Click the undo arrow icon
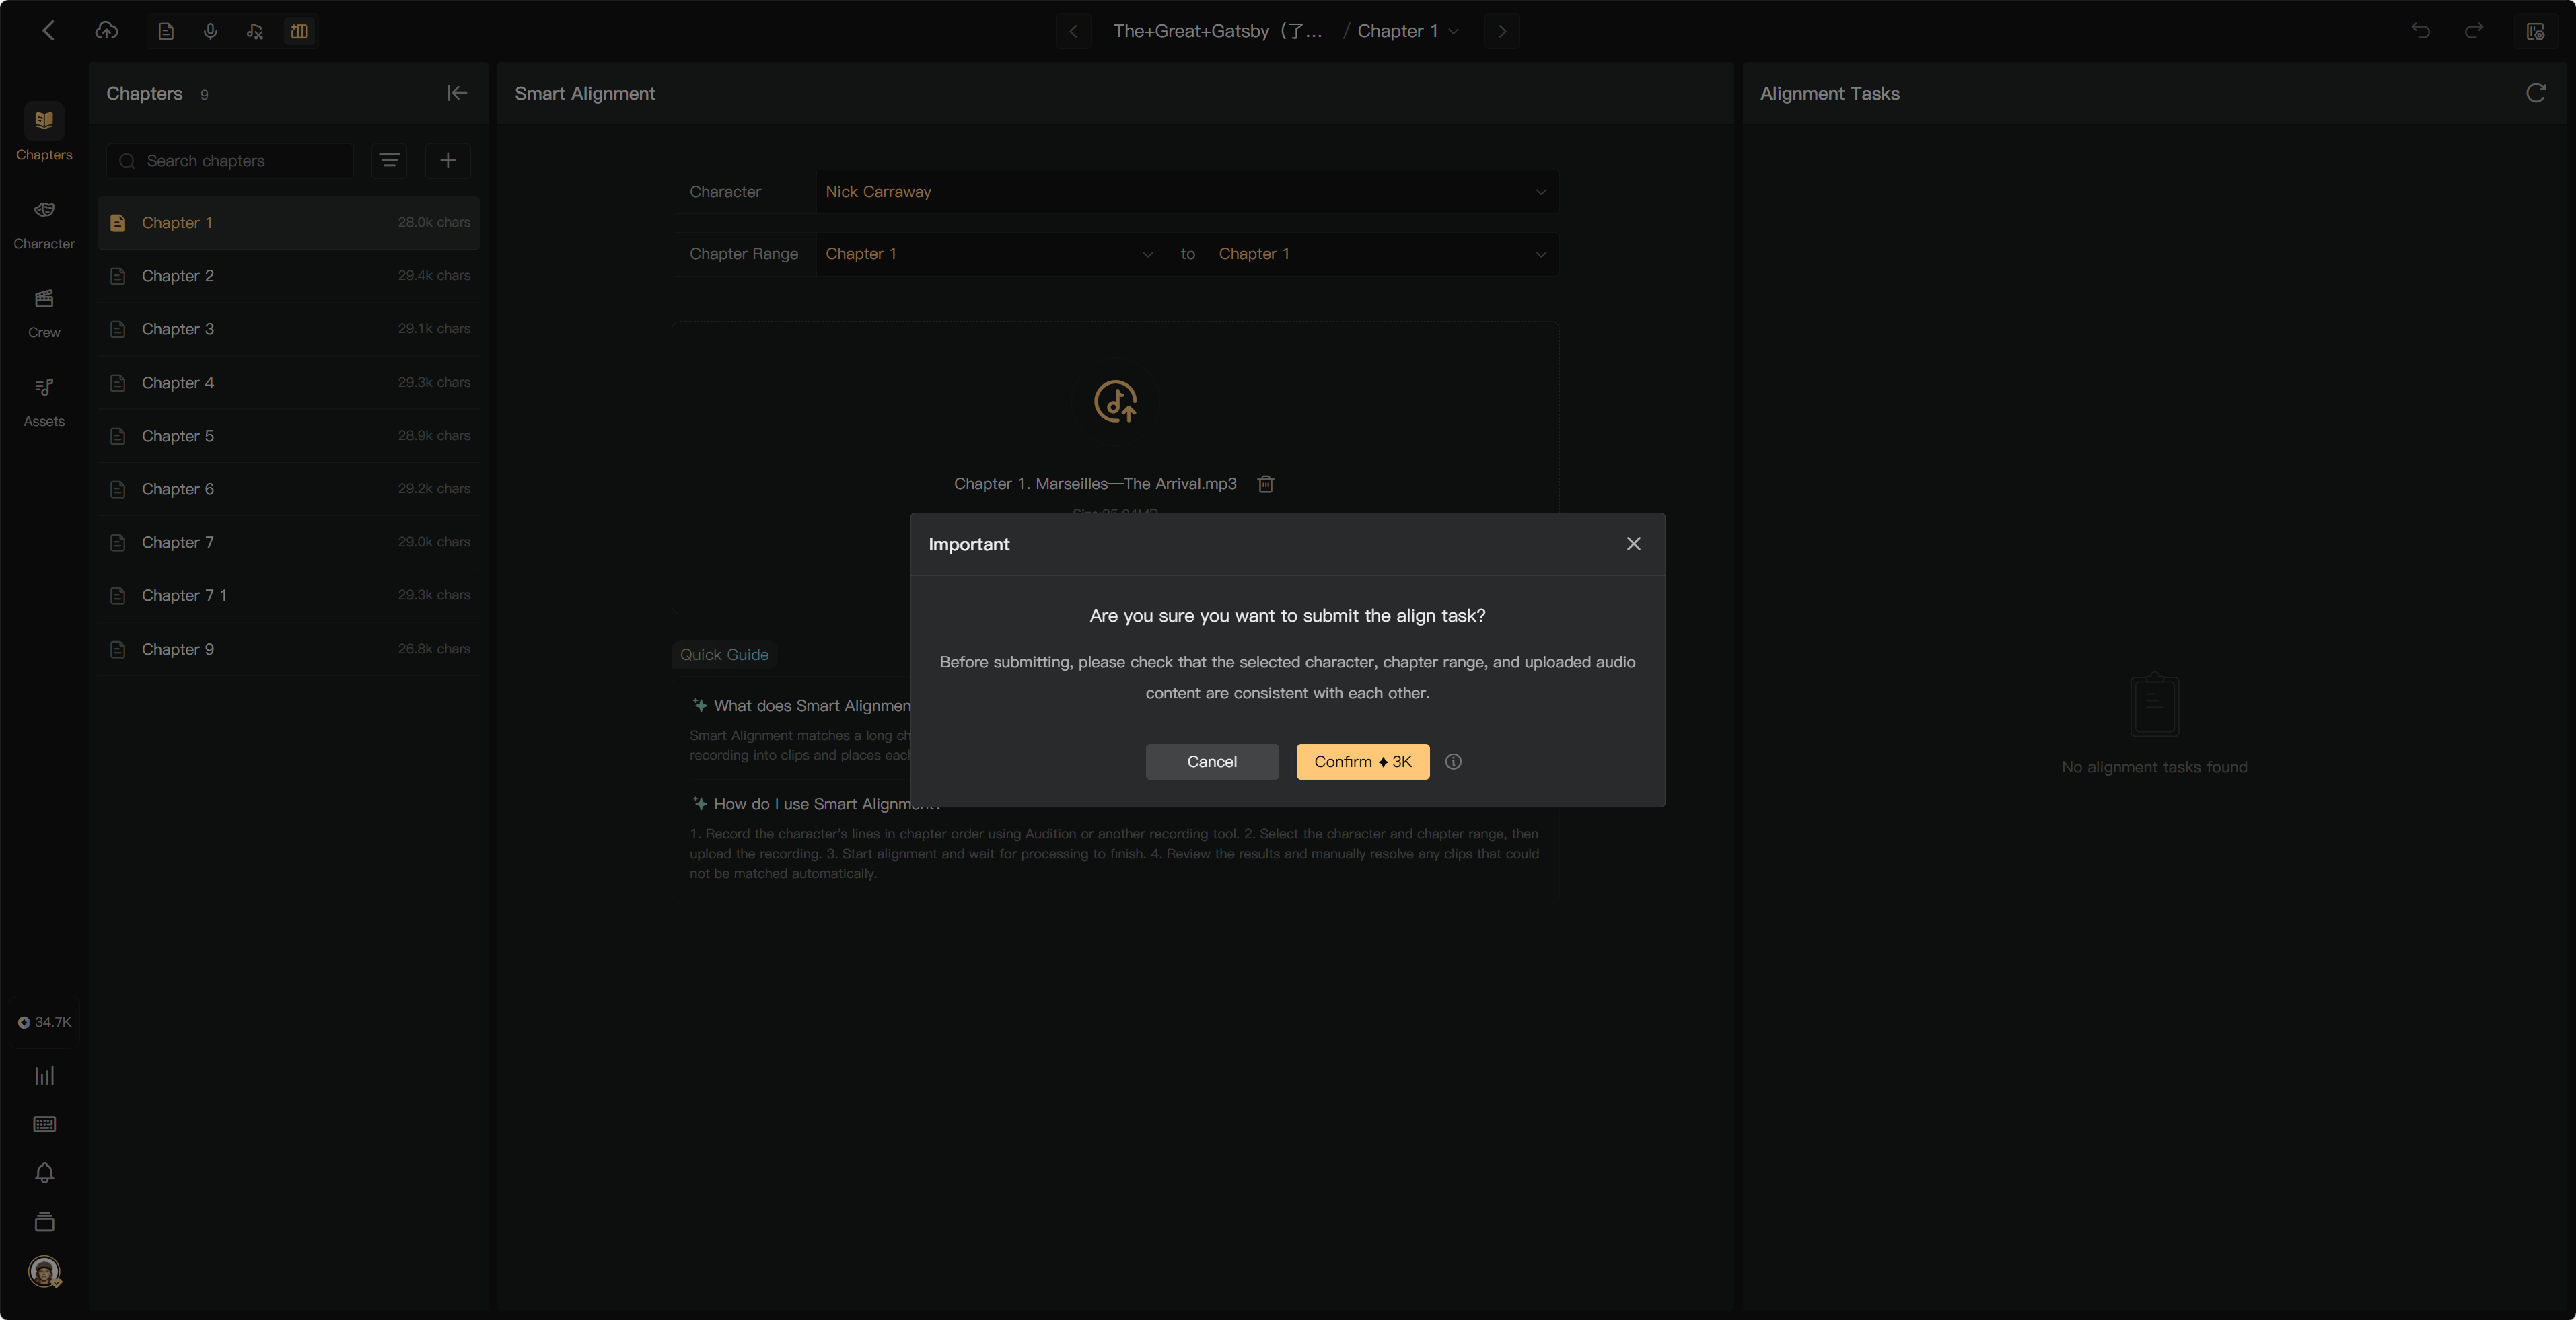2576x1320 pixels. [x=2420, y=31]
